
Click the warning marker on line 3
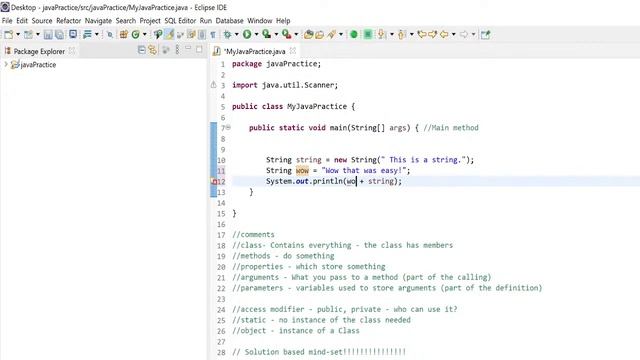coord(213,85)
